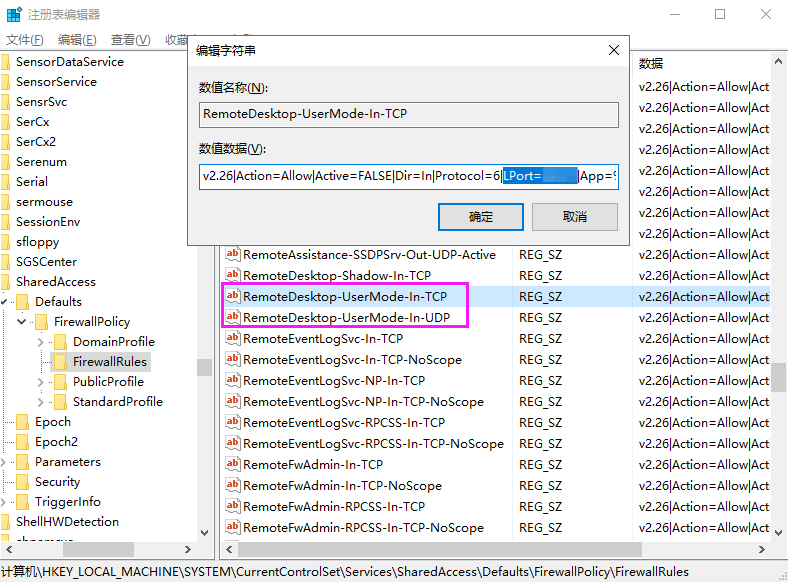The image size is (788, 582).
Task: Open the 查看(V) menu
Action: 130,39
